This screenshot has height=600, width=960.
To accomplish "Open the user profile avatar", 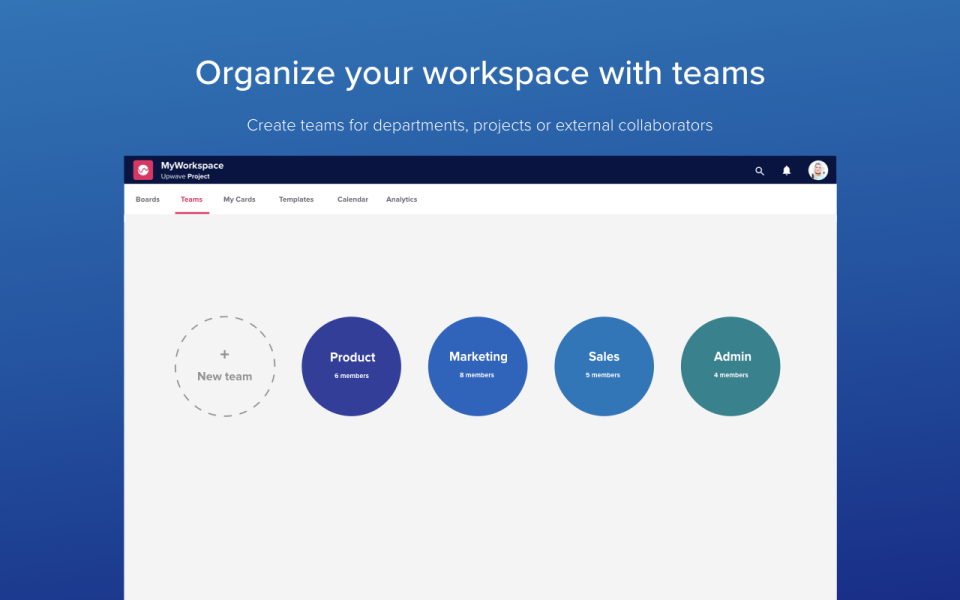I will click(818, 170).
